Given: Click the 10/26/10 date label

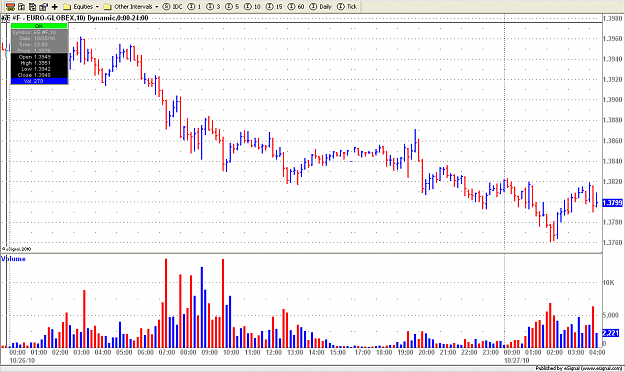Looking at the screenshot, I should point(22,360).
